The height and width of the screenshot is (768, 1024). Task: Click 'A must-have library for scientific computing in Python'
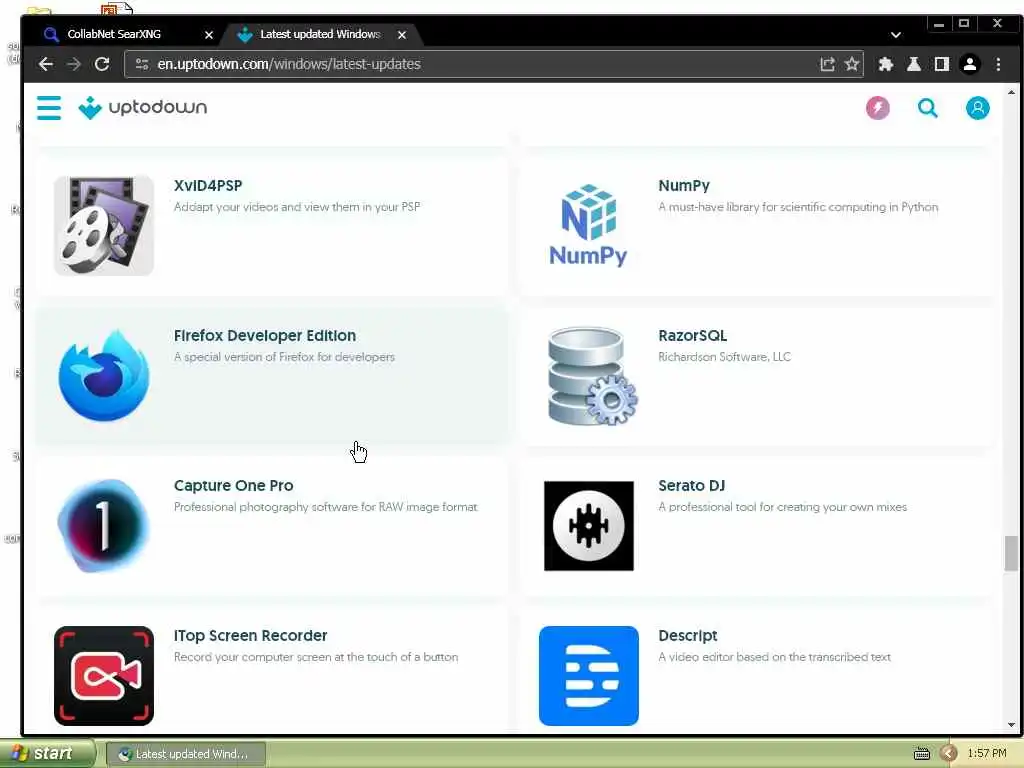pyautogui.click(x=798, y=207)
